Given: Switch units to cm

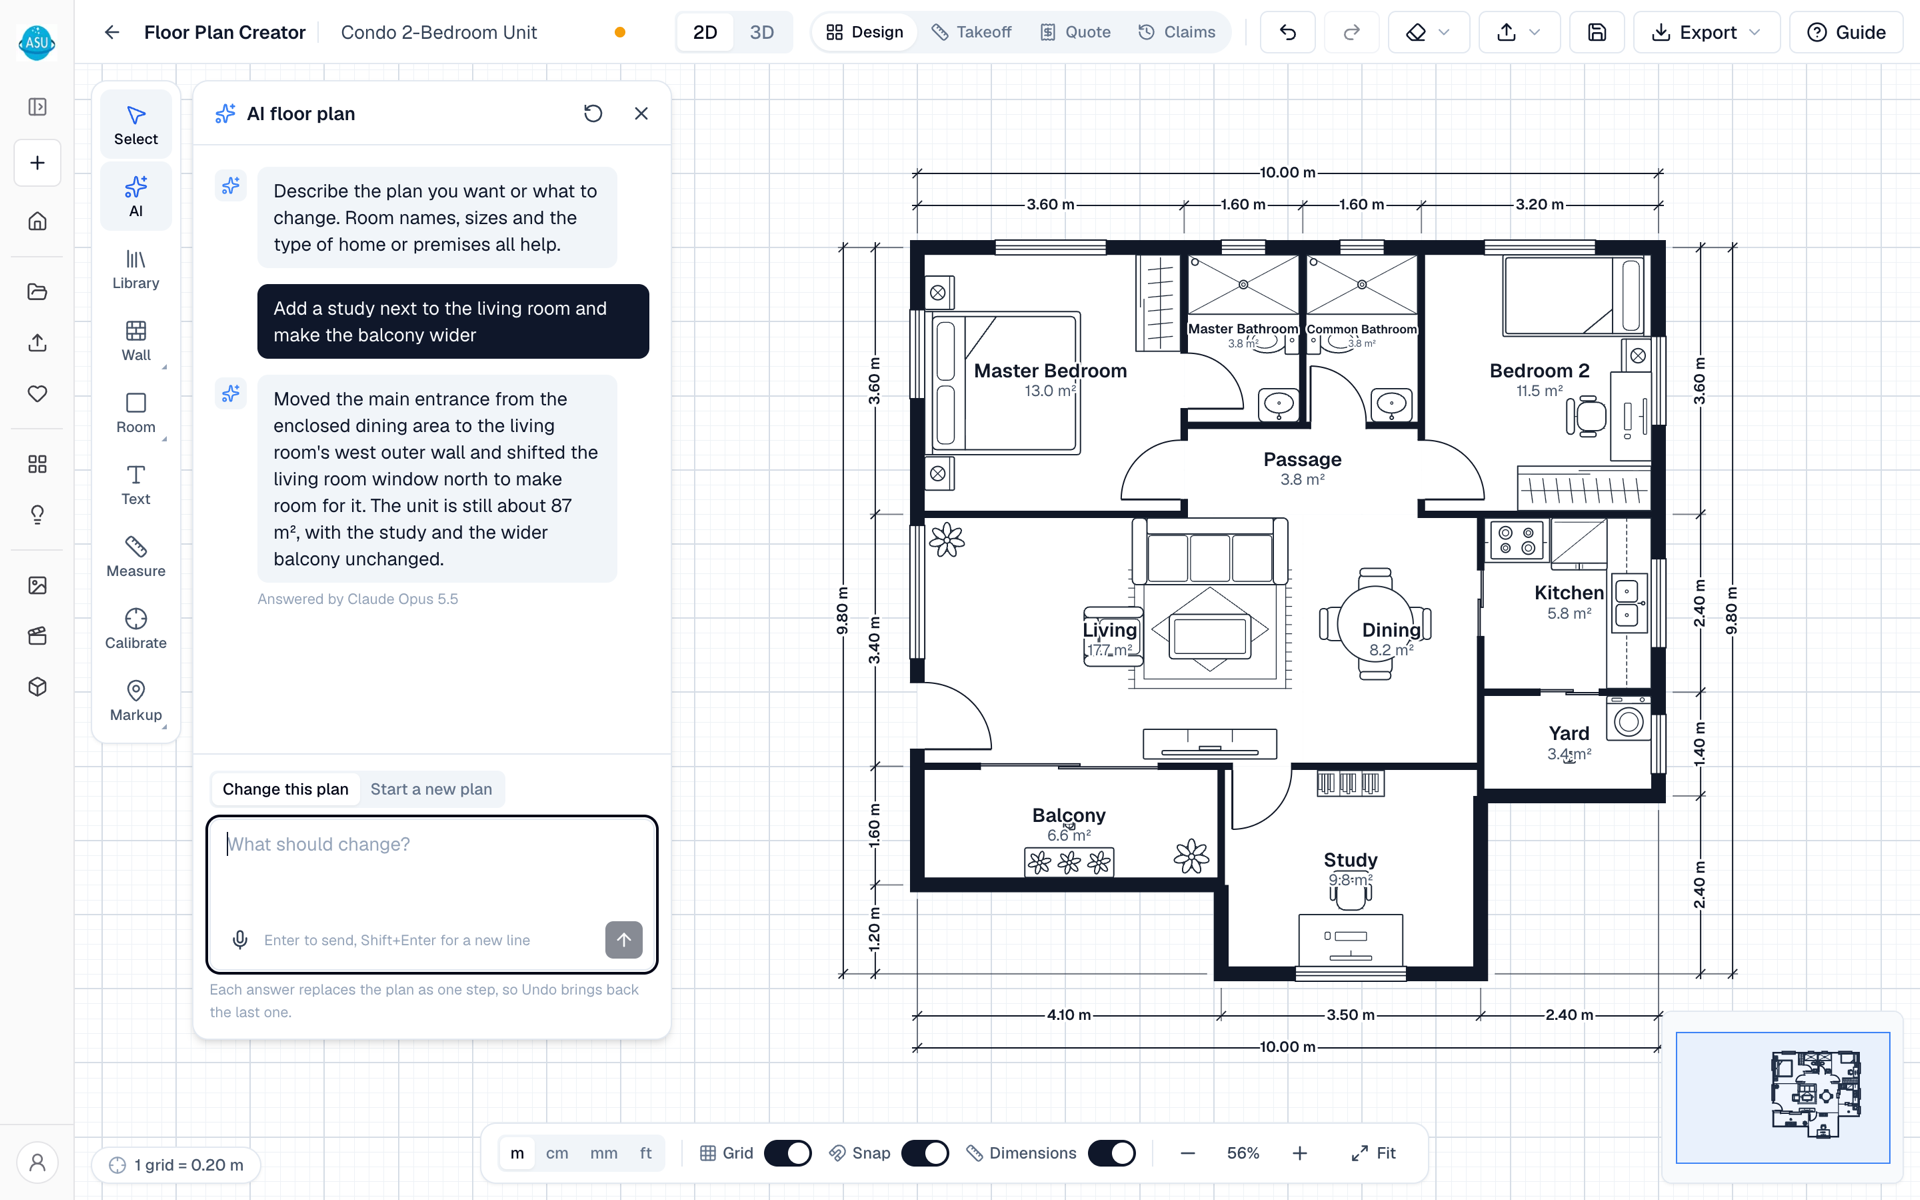Looking at the screenshot, I should (x=557, y=1153).
